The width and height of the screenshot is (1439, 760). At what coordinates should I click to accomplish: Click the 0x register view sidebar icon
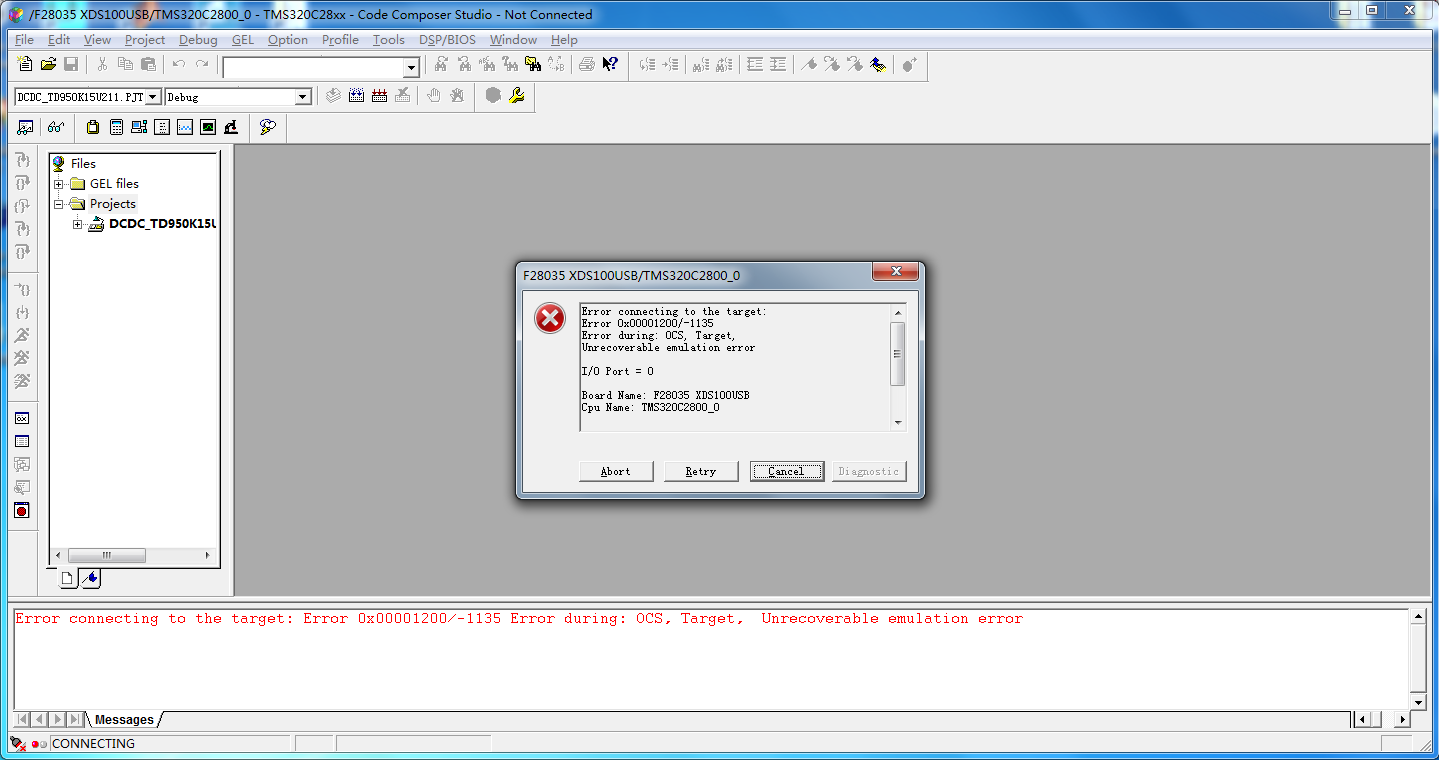(22, 418)
